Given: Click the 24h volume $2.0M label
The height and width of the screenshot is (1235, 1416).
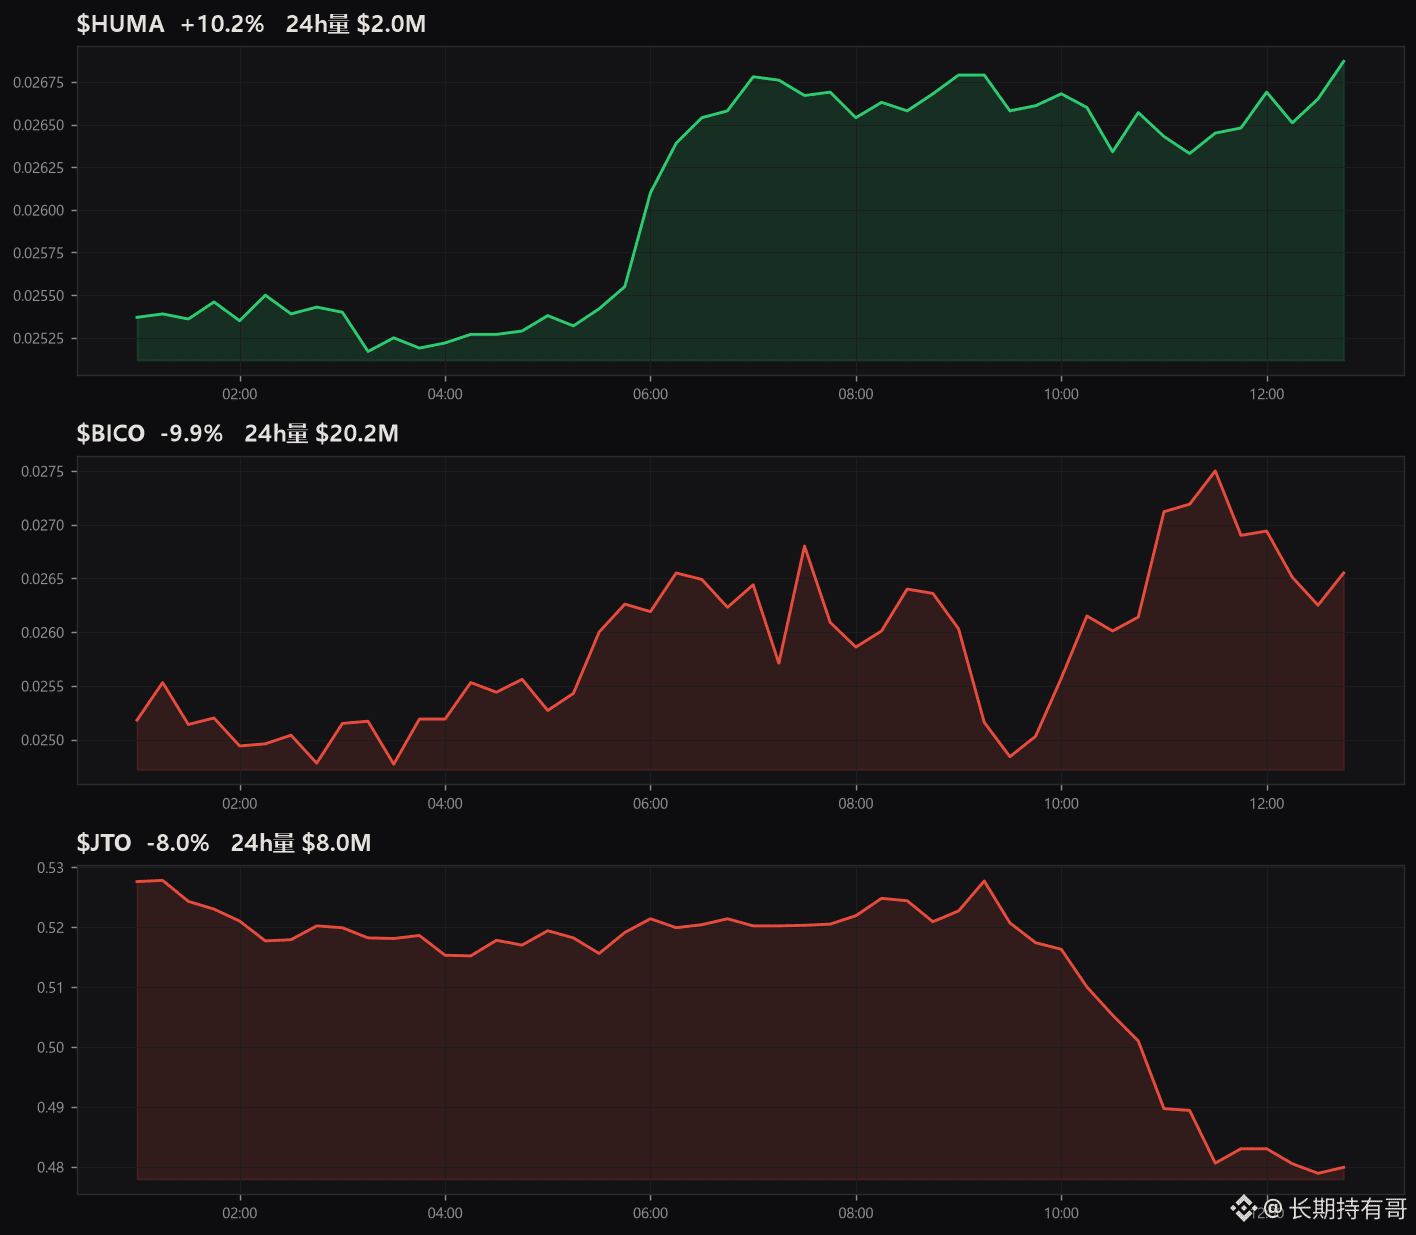Looking at the screenshot, I should click(x=356, y=24).
